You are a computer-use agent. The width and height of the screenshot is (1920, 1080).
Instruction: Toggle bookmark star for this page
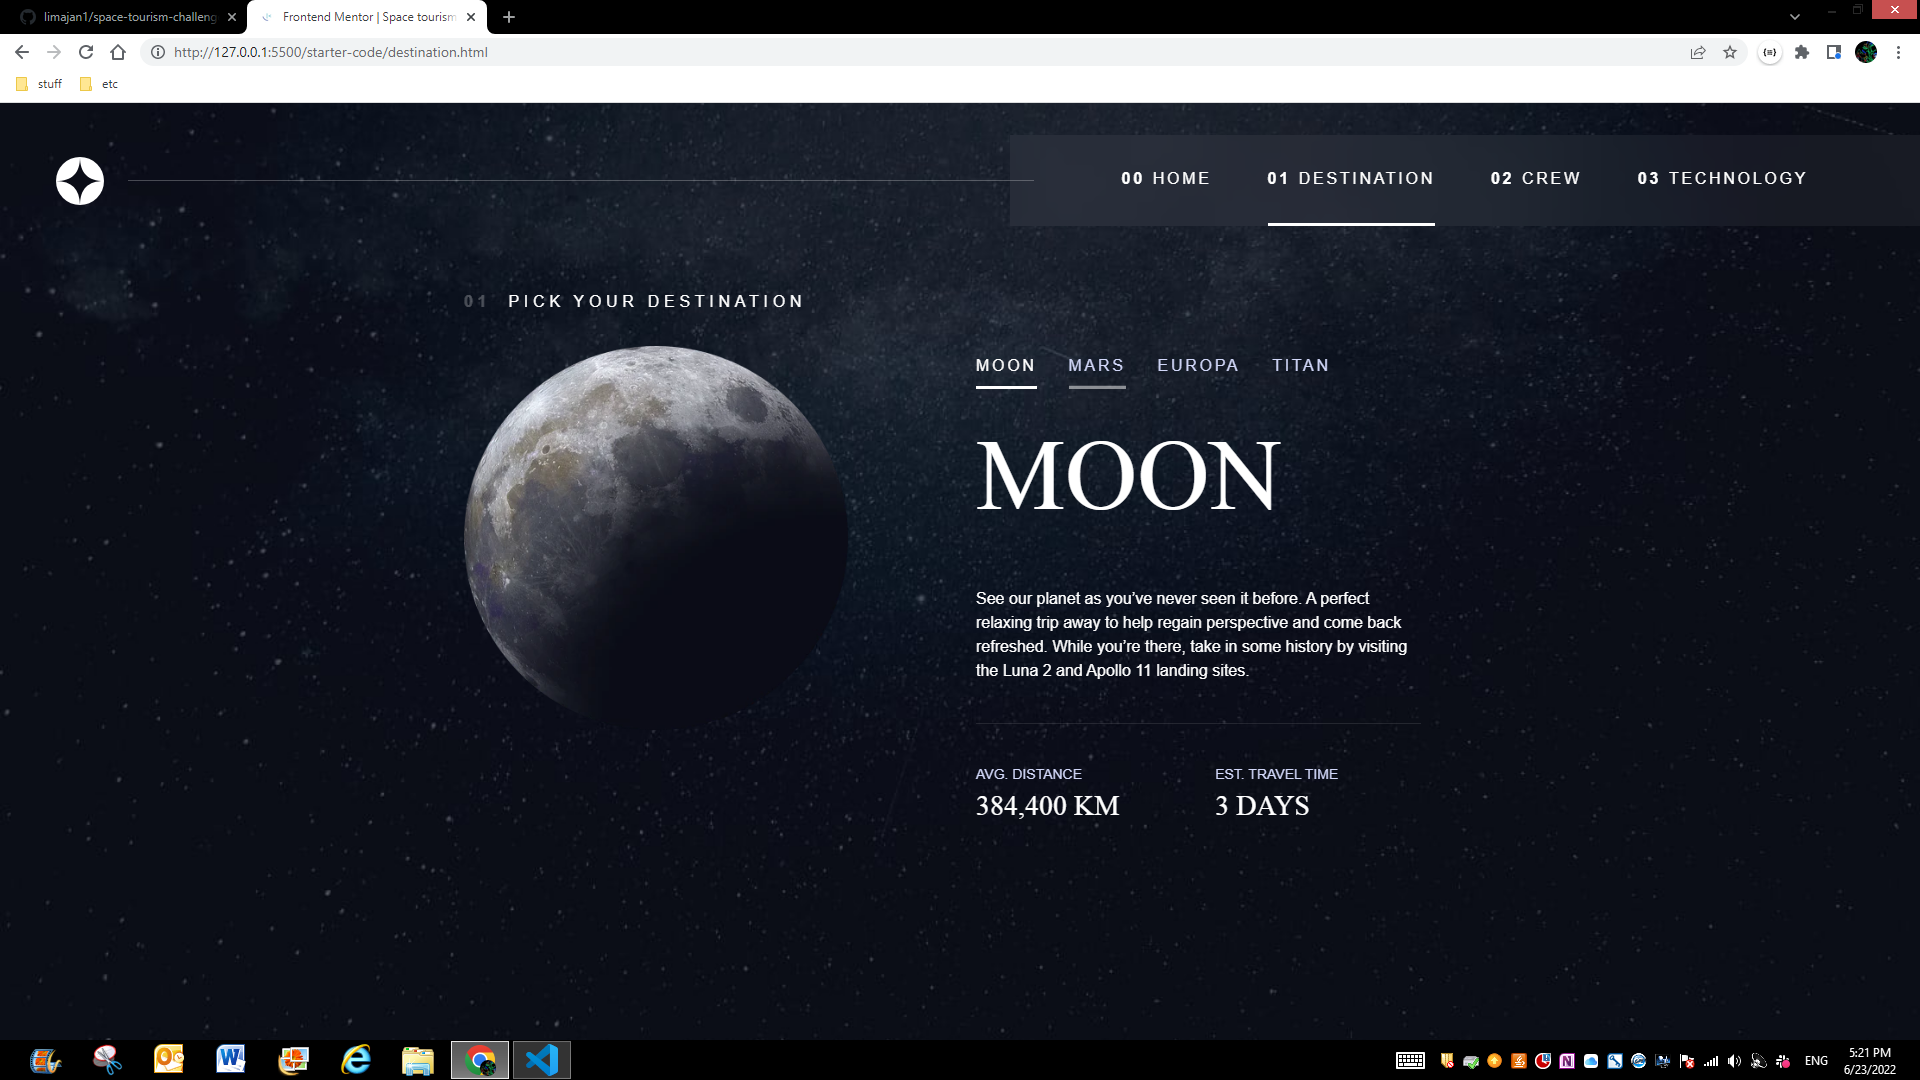(x=1730, y=52)
